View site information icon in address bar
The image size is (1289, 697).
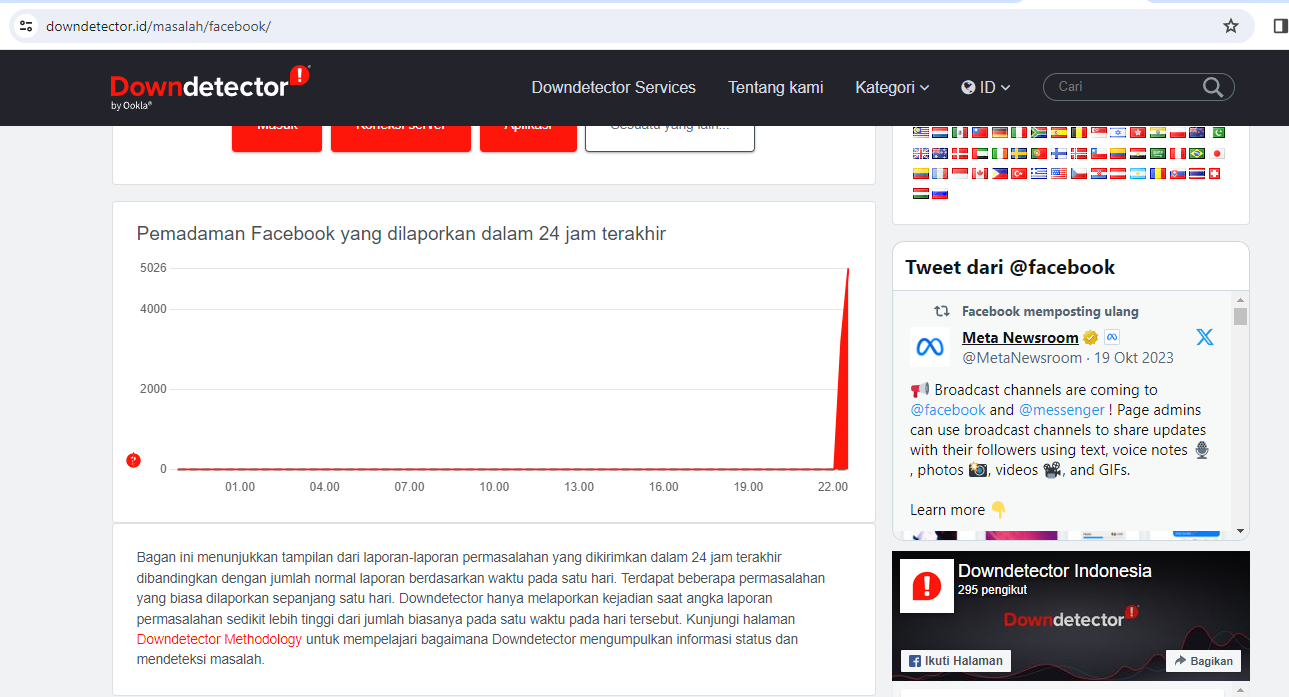click(26, 26)
